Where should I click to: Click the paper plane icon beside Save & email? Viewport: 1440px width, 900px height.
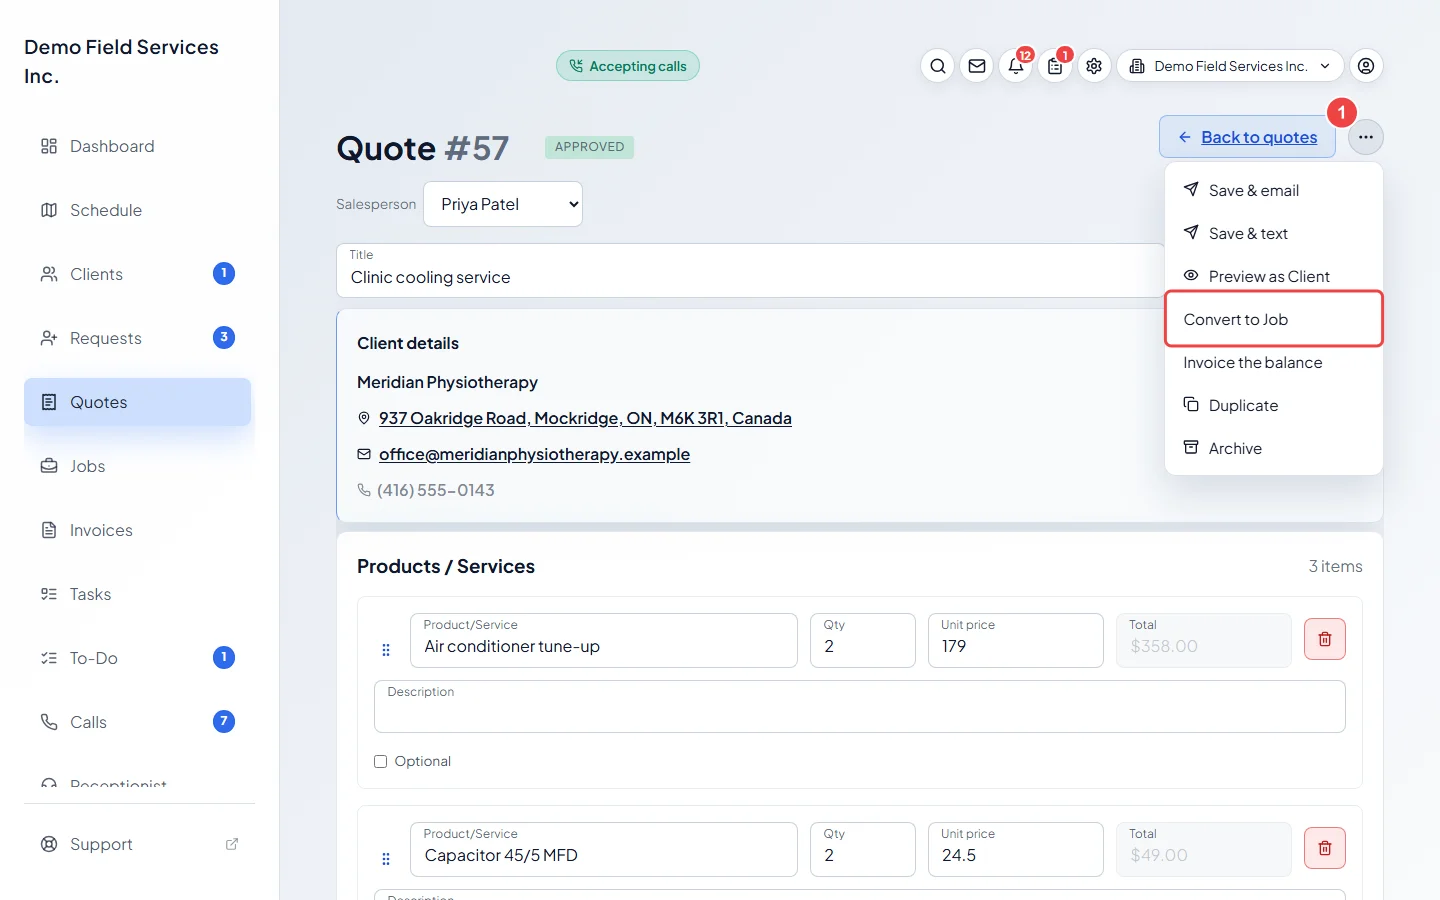pyautogui.click(x=1191, y=189)
